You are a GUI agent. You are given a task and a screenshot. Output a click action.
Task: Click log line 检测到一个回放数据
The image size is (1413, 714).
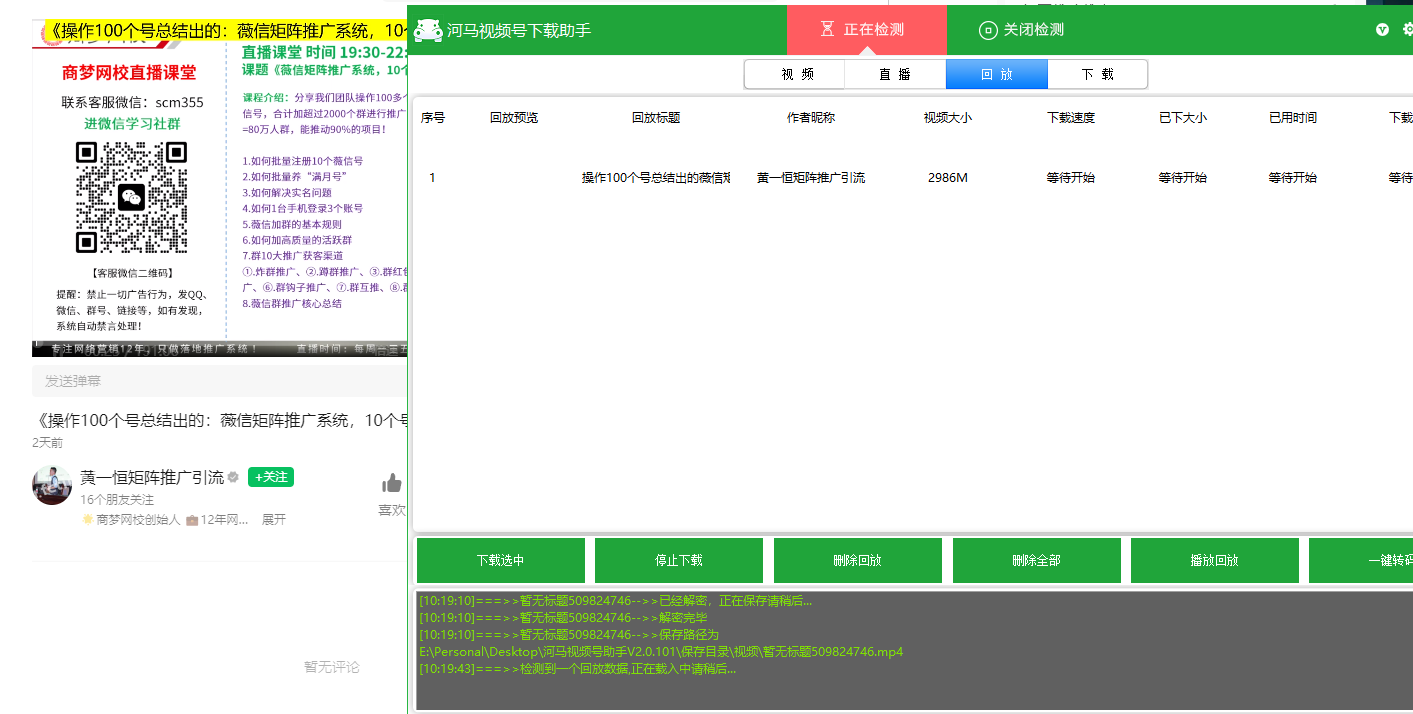point(577,669)
